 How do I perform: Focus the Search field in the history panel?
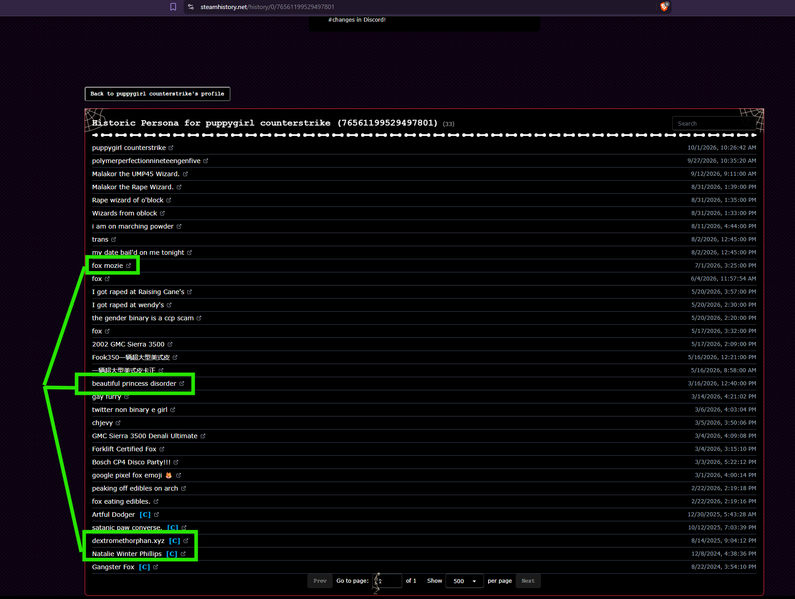[x=712, y=124]
